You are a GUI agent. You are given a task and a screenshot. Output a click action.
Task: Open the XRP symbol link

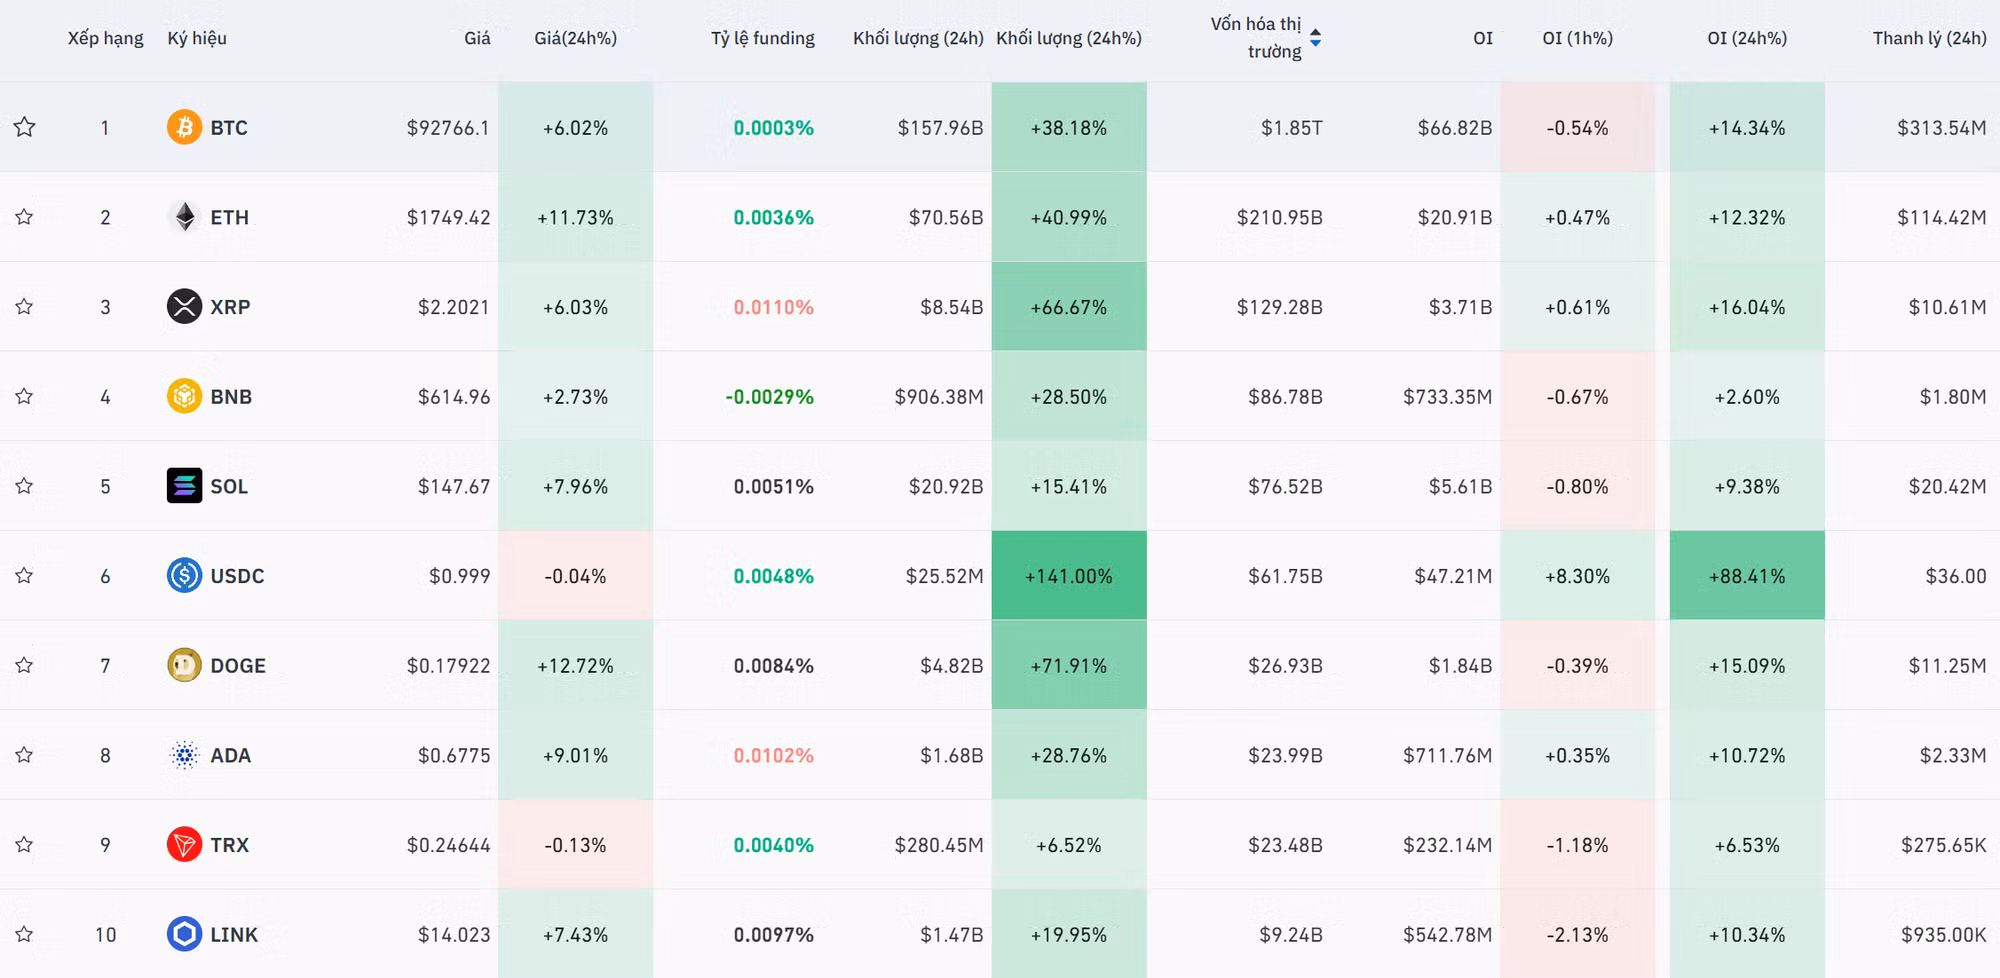[230, 306]
